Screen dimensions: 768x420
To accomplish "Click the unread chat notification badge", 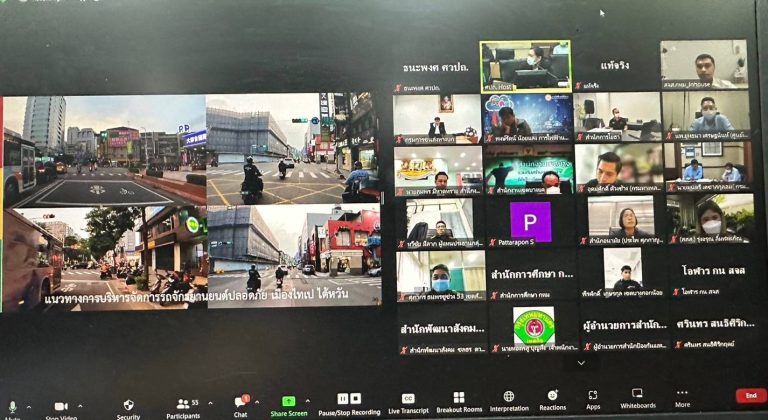I will tap(246, 398).
